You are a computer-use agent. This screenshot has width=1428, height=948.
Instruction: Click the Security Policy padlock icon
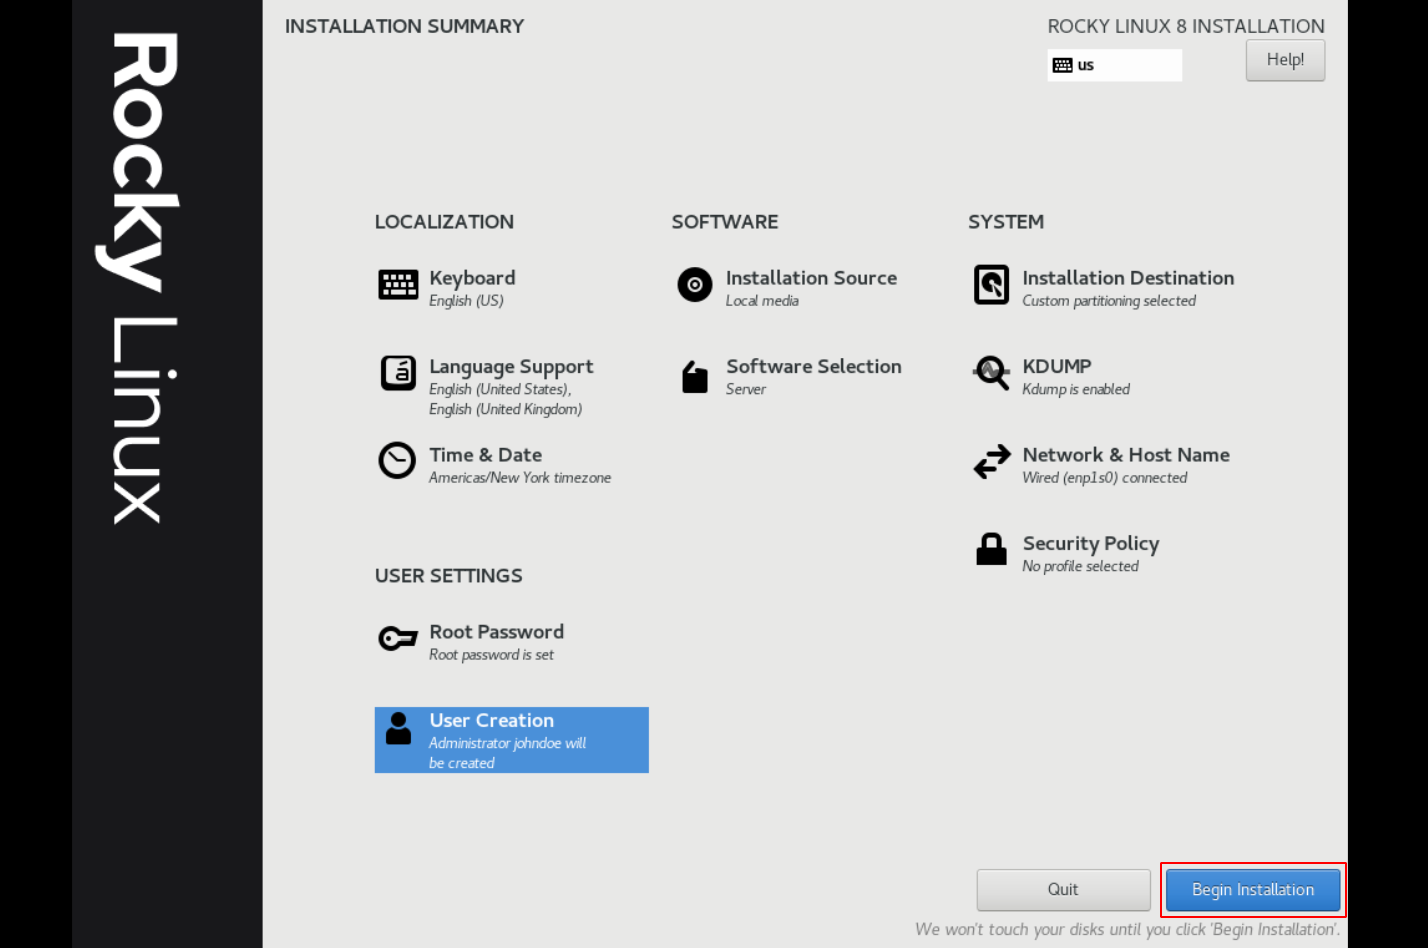(x=991, y=549)
